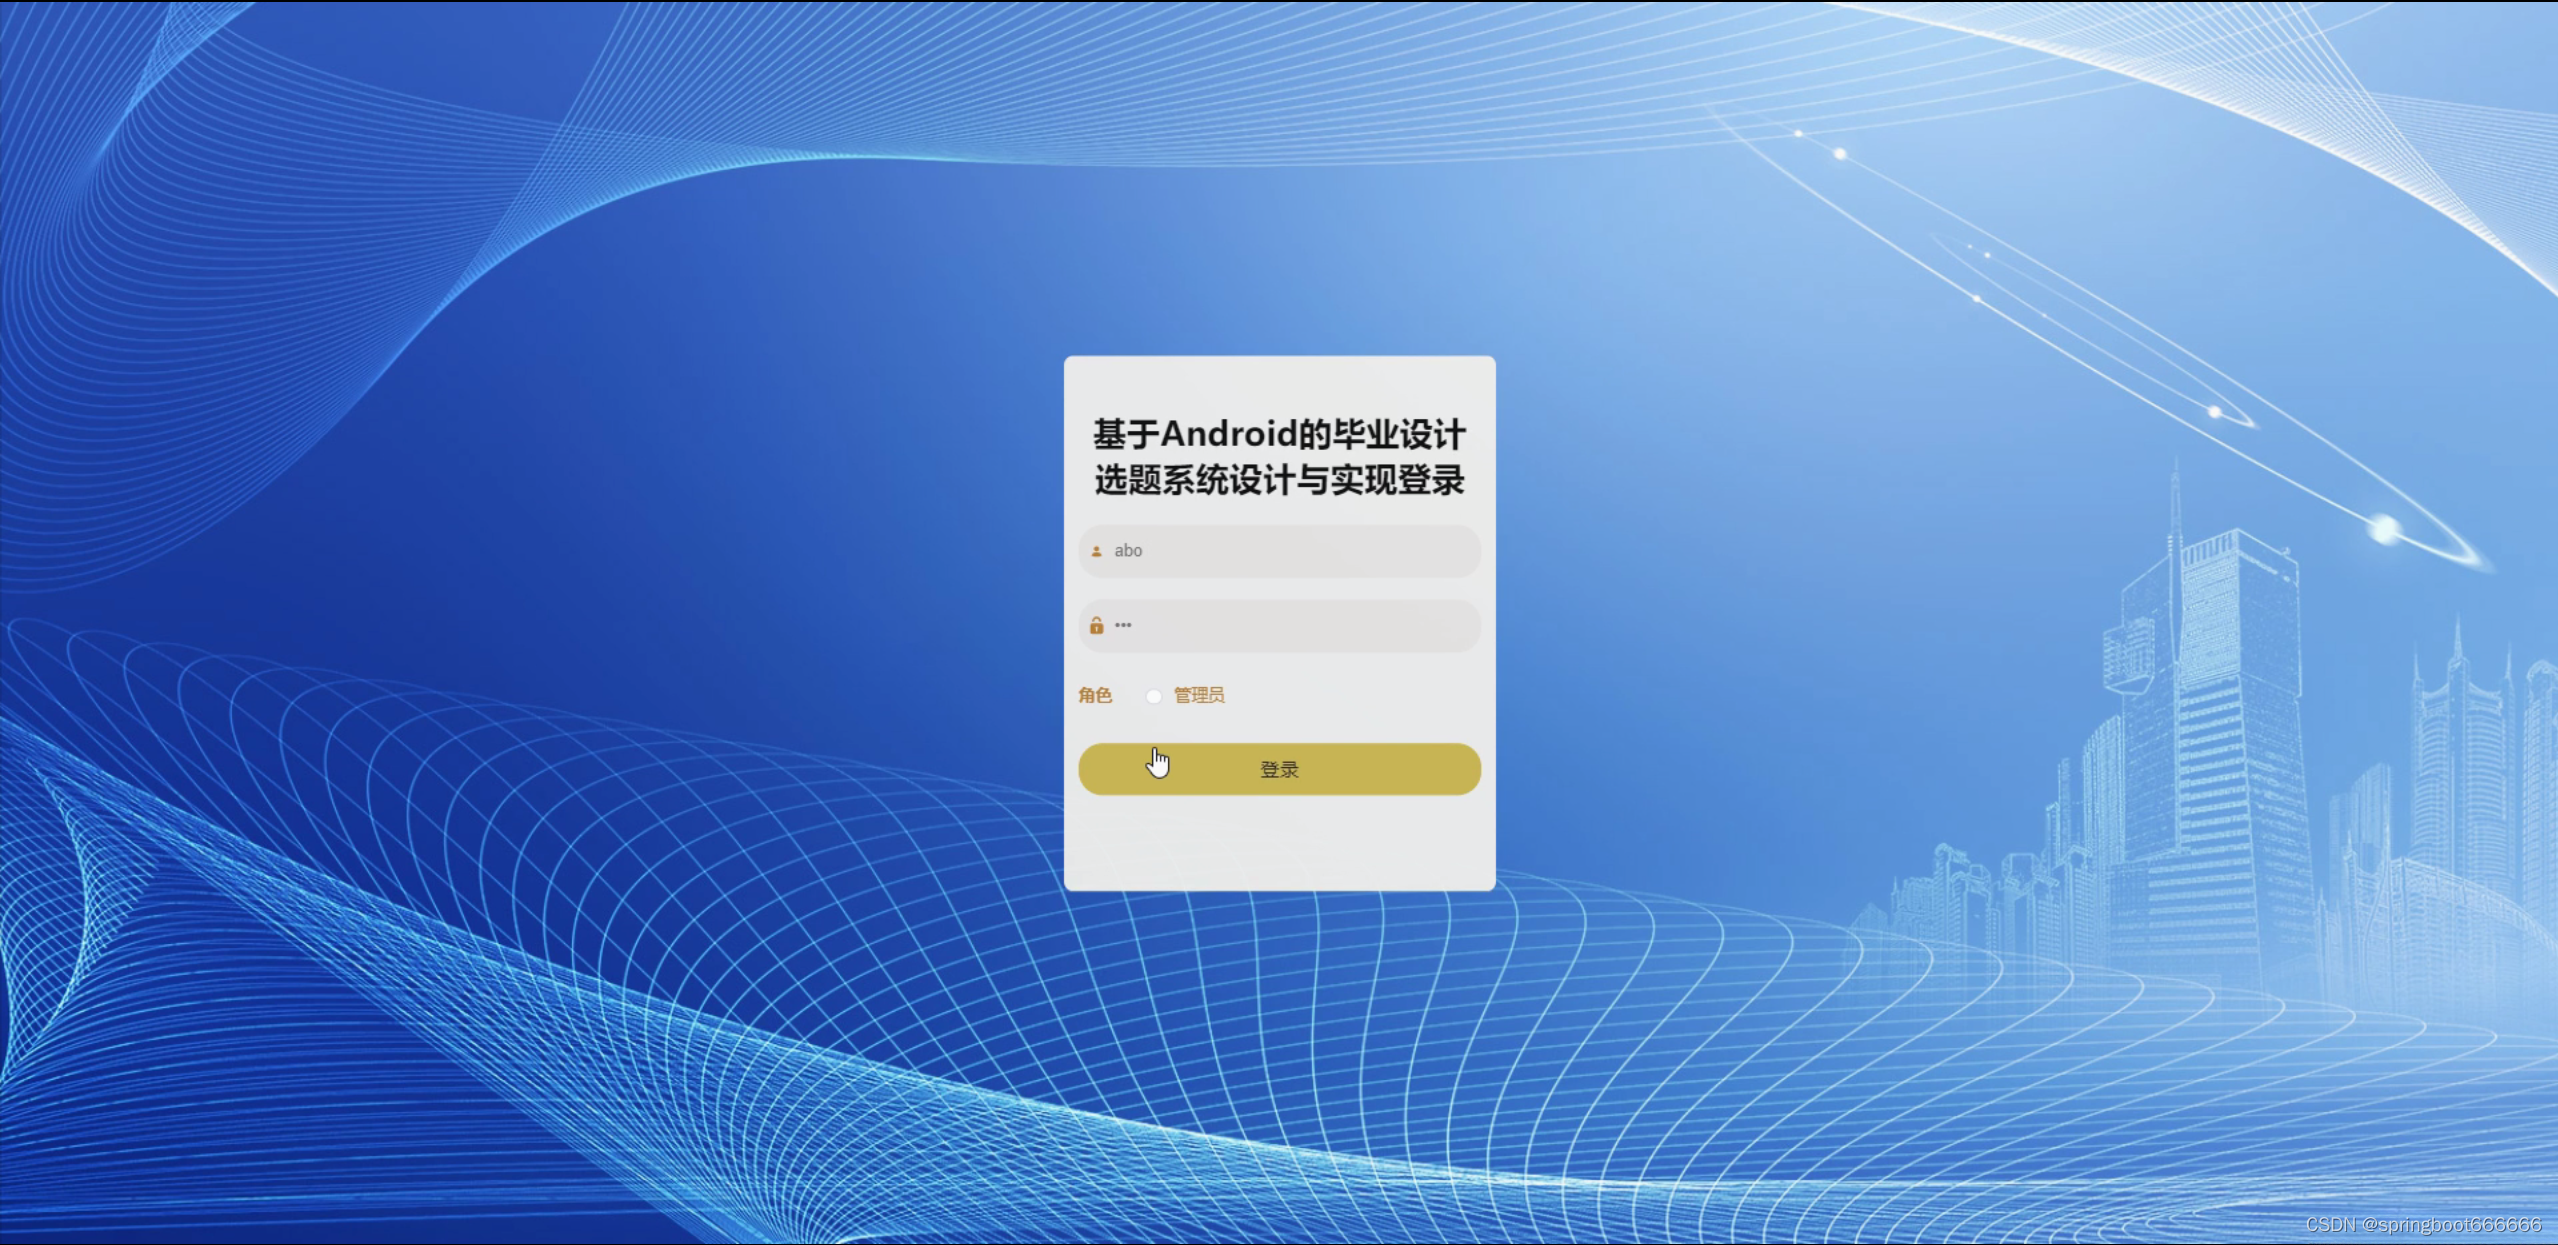Viewport: 2558px width, 1245px height.
Task: Click the user avatar icon in username field
Action: (1096, 551)
